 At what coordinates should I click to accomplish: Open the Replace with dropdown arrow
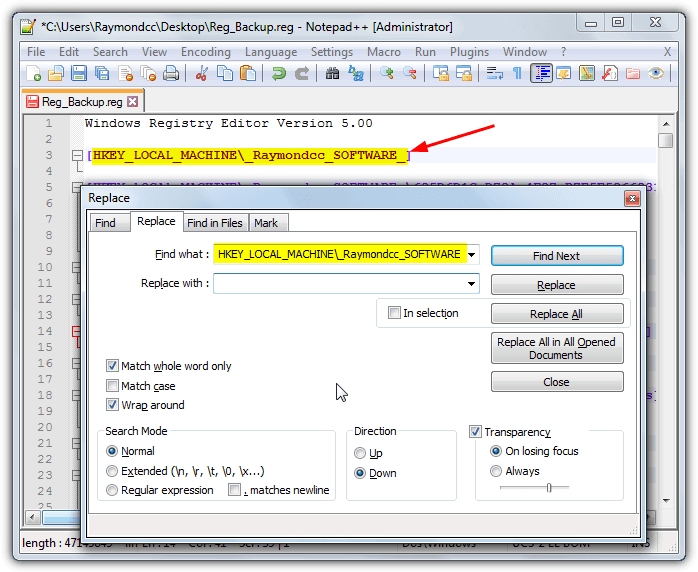pyautogui.click(x=471, y=284)
